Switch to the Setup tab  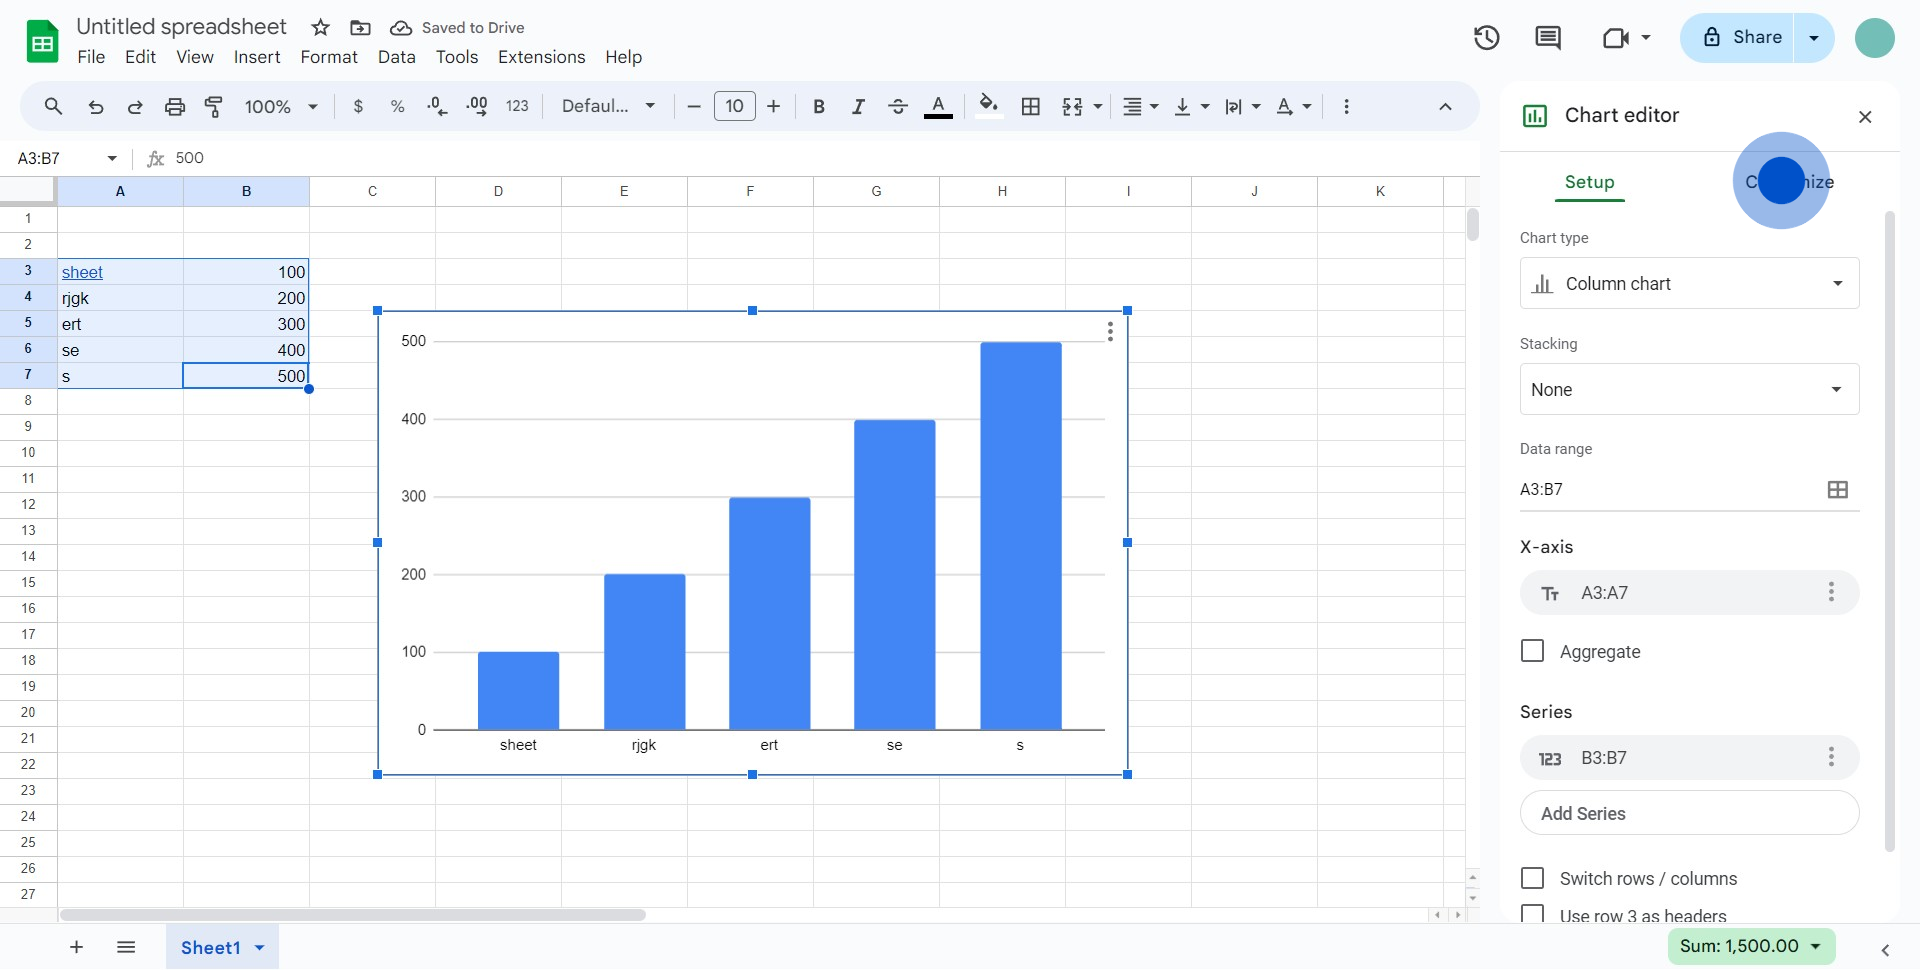pyautogui.click(x=1589, y=182)
